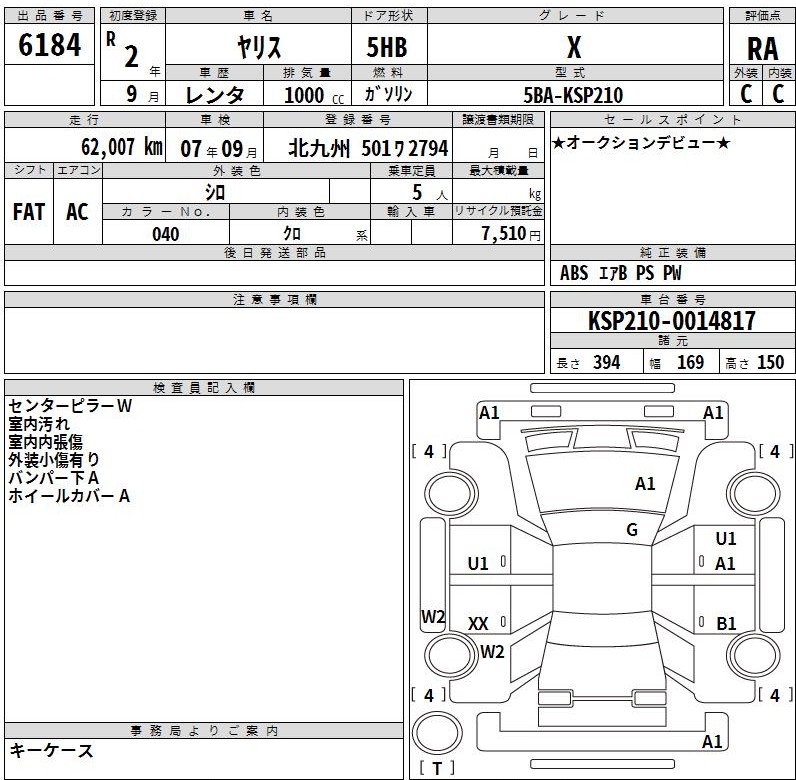Click the recycle deposit 7,510円
This screenshot has width=796, height=780.
point(511,234)
